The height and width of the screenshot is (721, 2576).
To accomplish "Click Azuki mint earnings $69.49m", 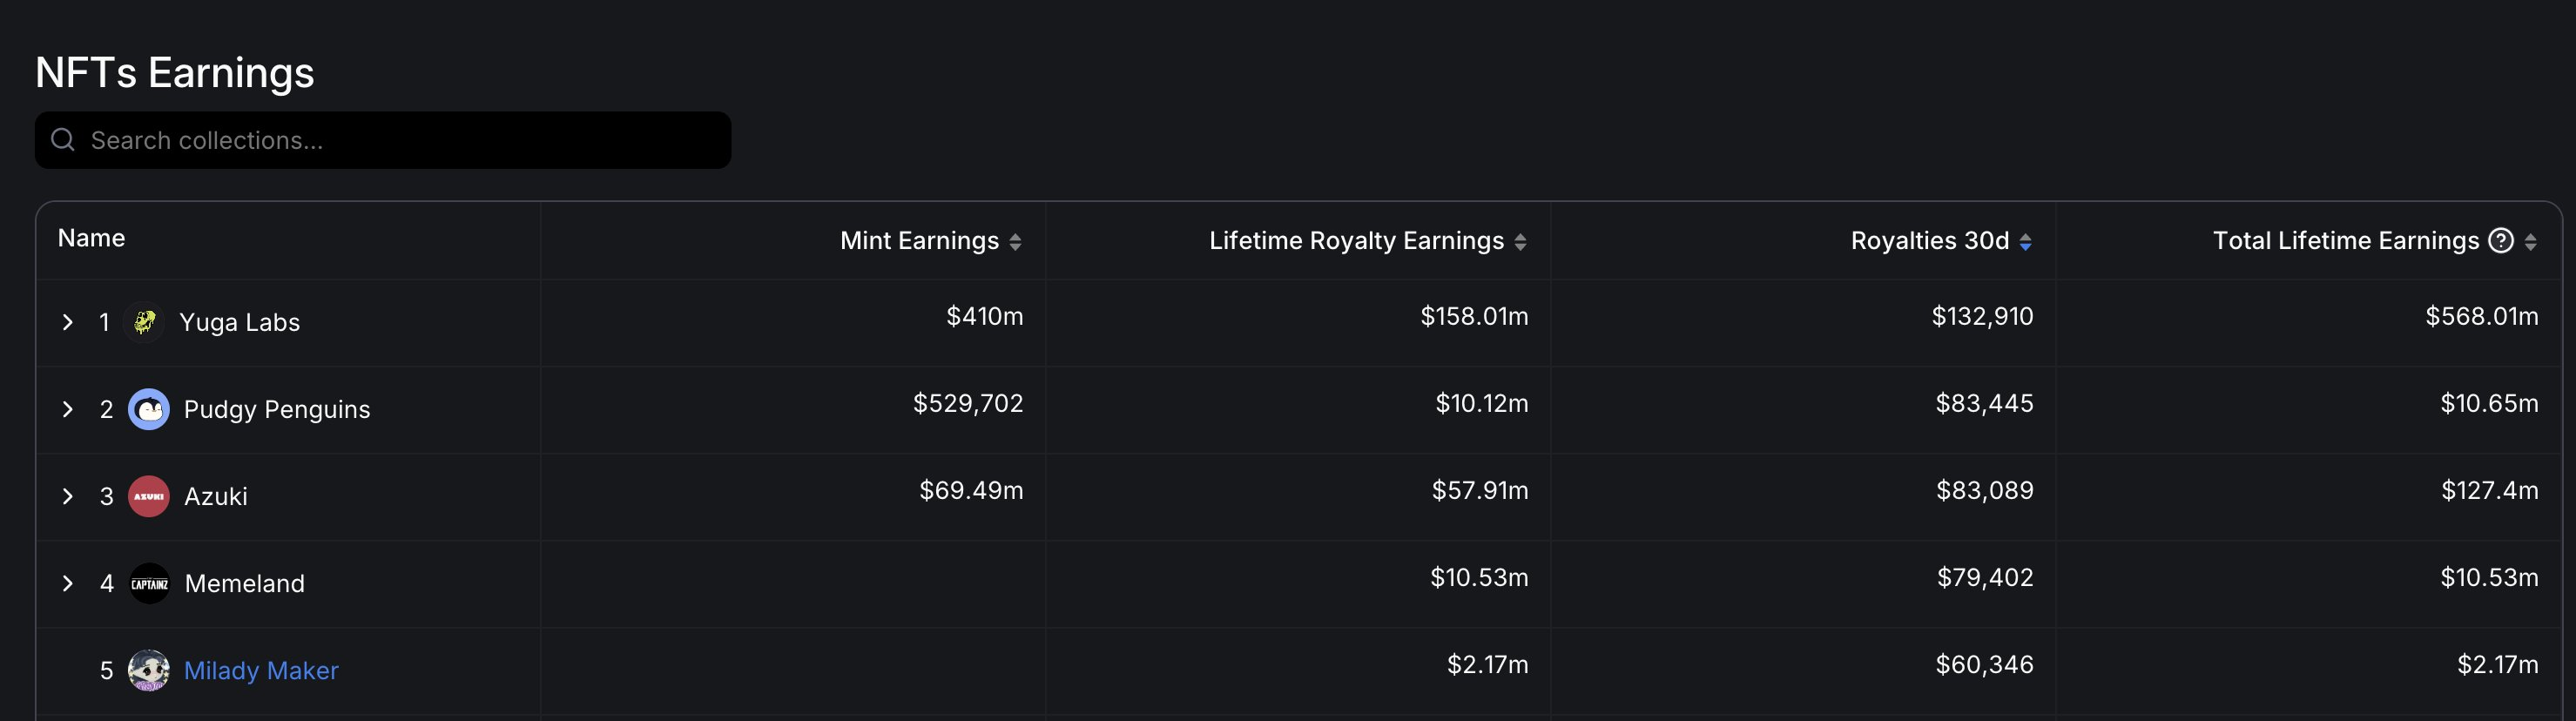I will coord(971,490).
